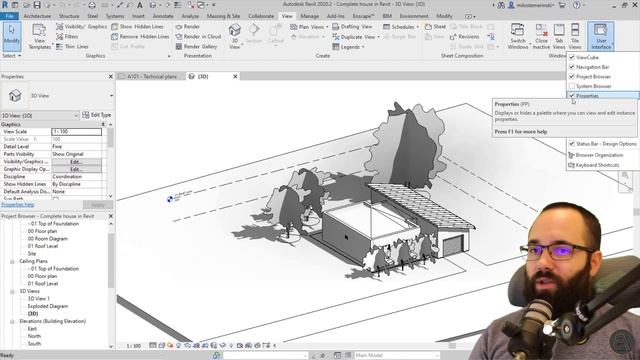Create a 3D View
The height and width of the screenshot is (360, 640).
pyautogui.click(x=235, y=36)
